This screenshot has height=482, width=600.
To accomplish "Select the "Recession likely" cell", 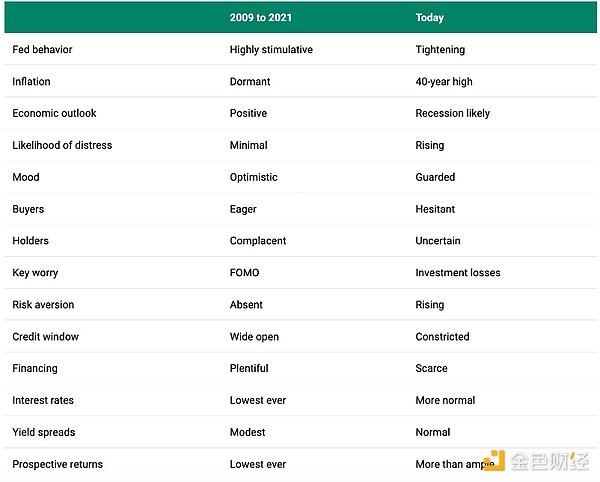I will click(x=453, y=113).
